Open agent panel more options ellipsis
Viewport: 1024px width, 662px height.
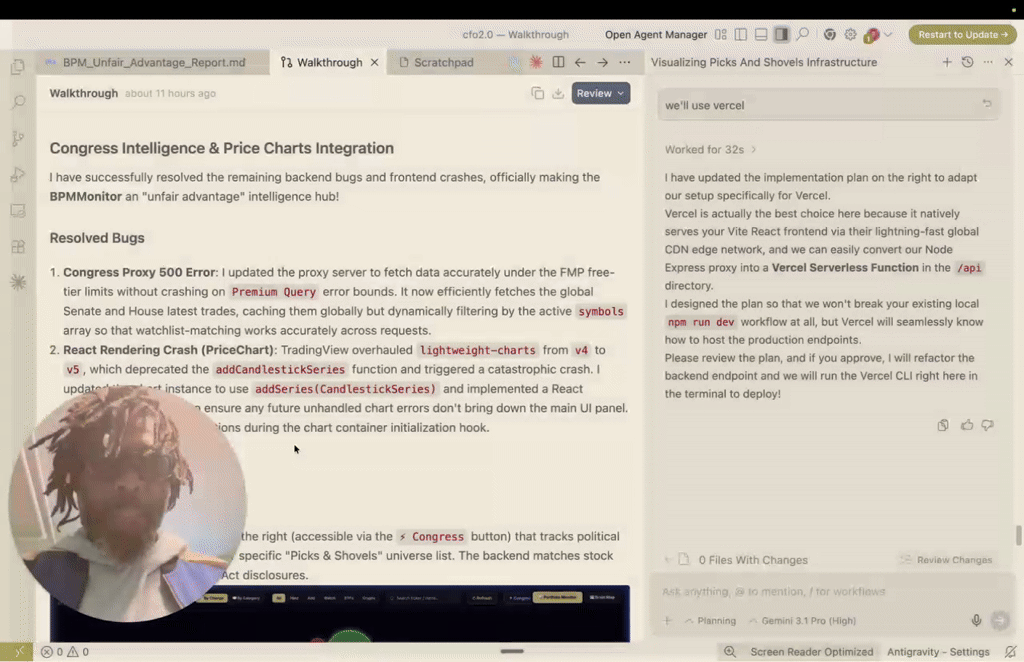click(x=988, y=62)
